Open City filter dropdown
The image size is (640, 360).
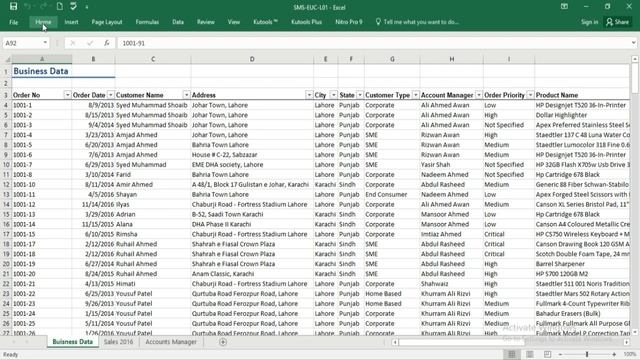tap(333, 95)
